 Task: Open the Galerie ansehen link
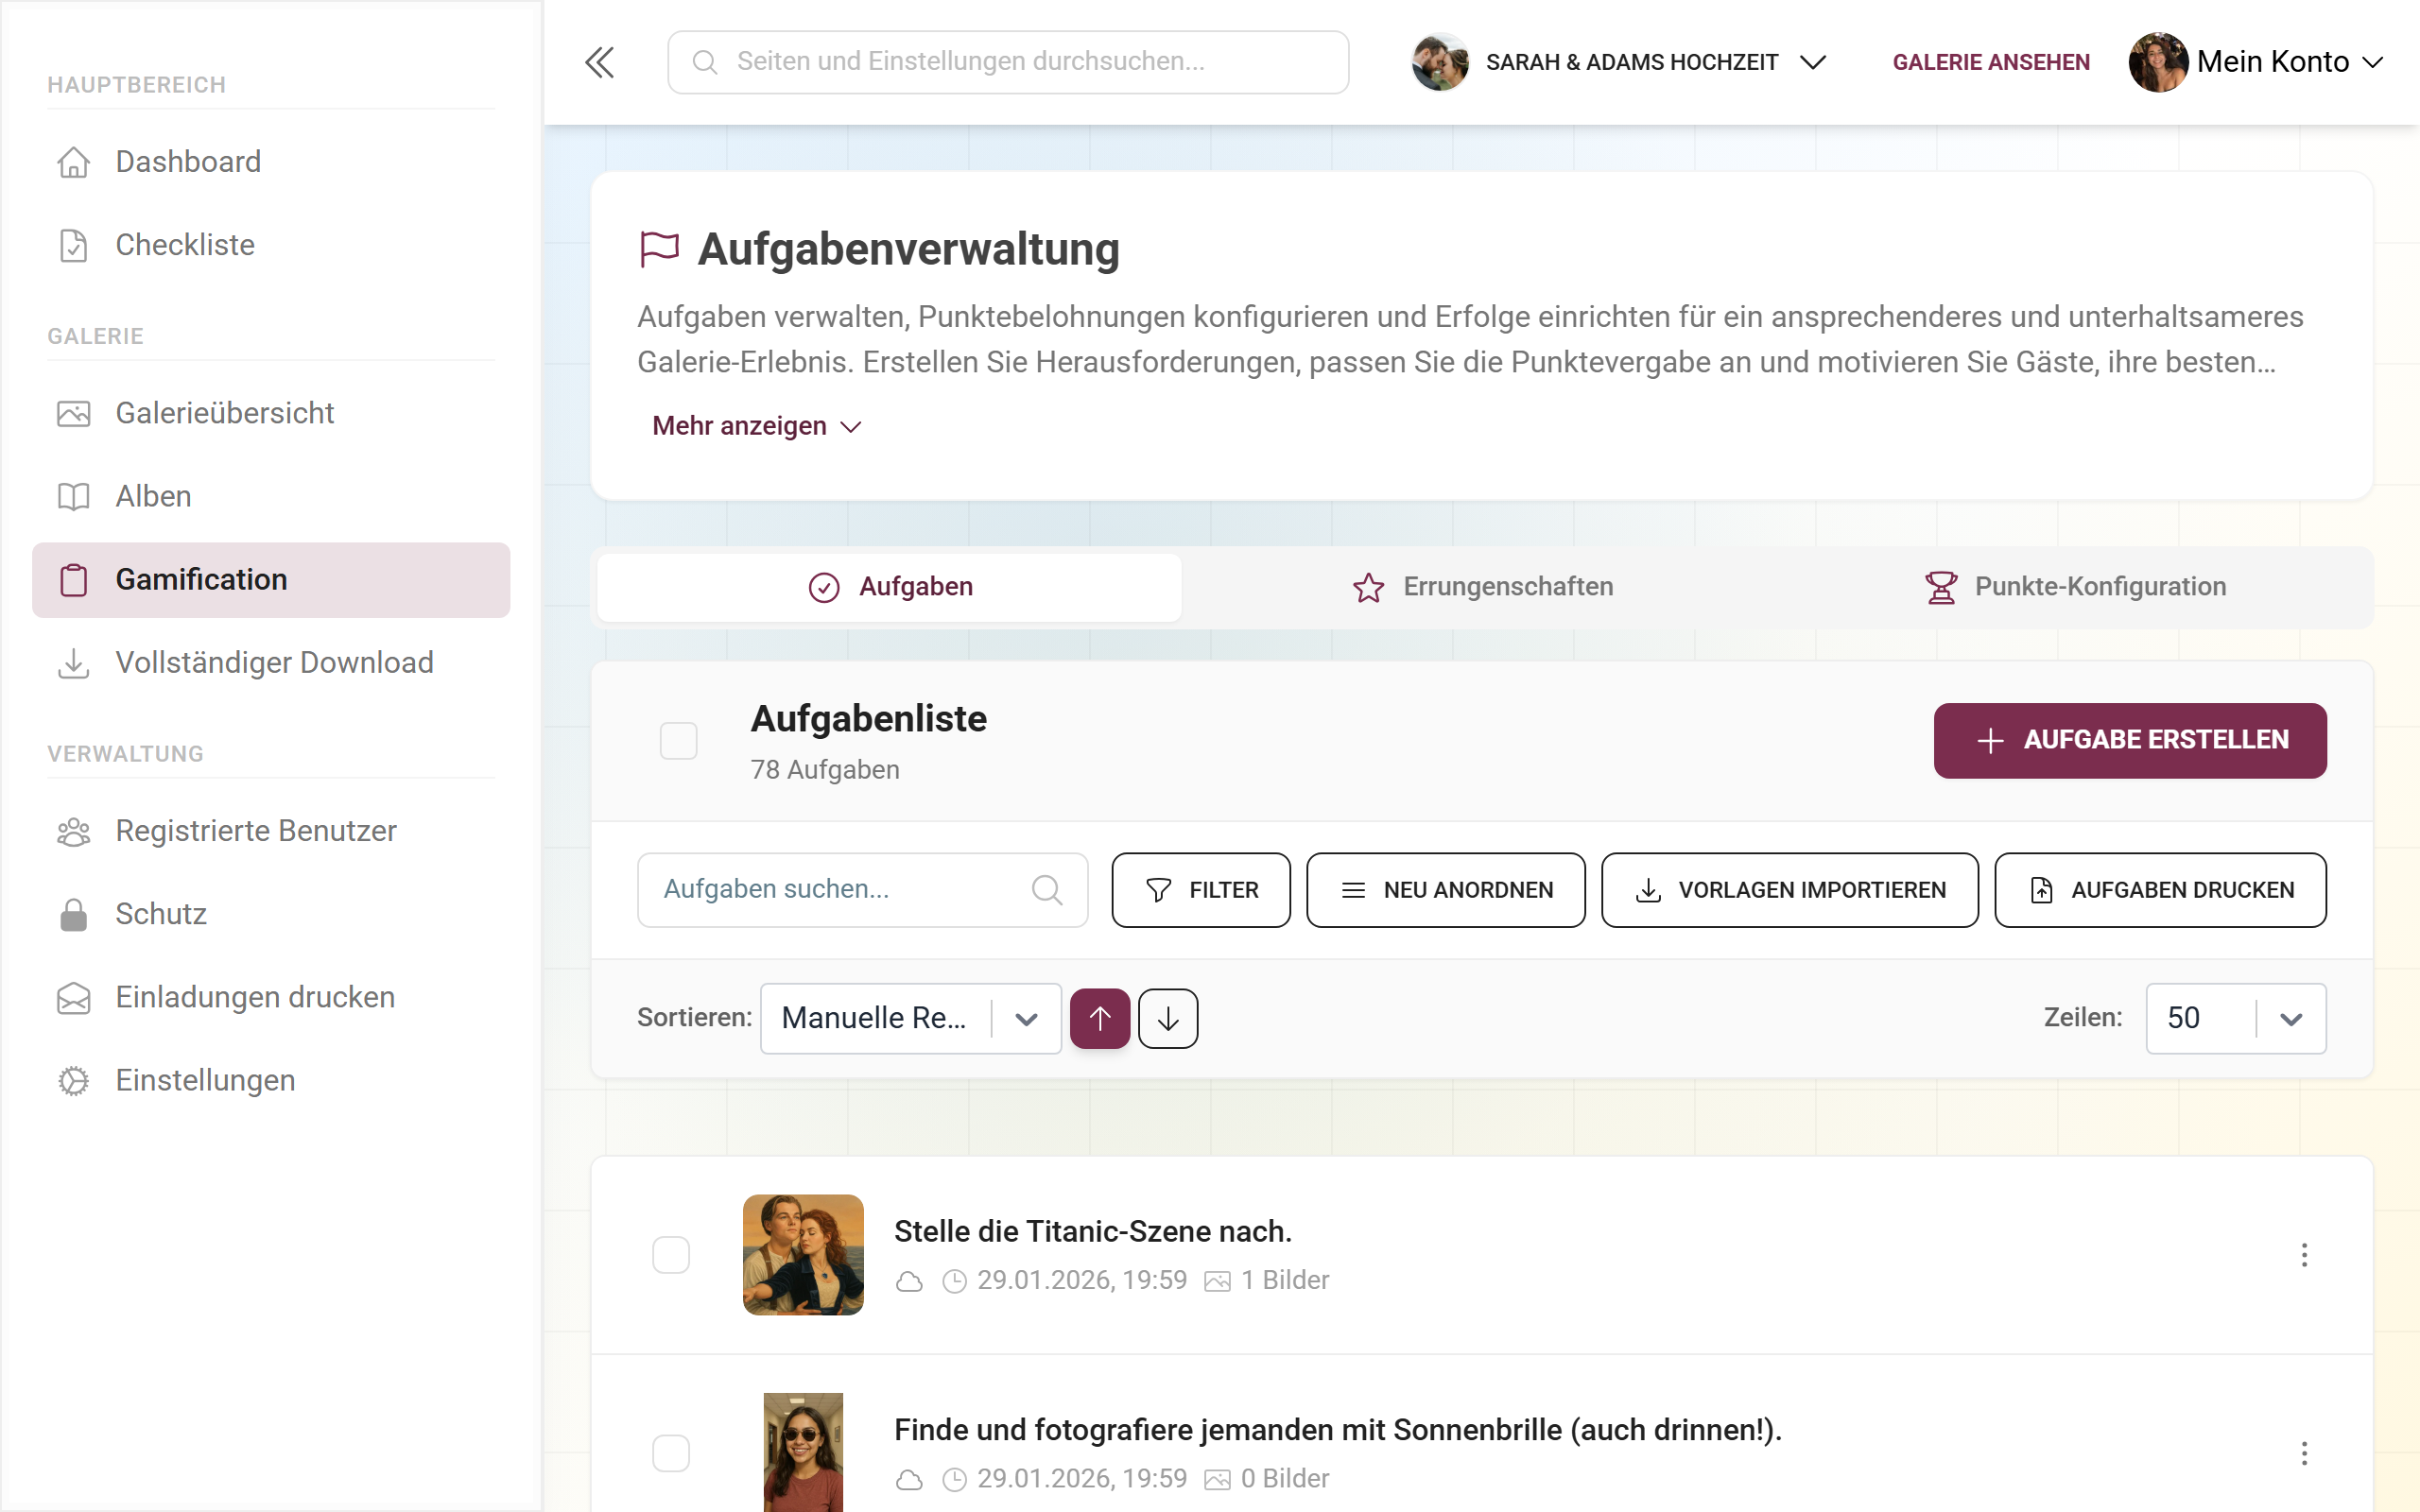click(1990, 62)
